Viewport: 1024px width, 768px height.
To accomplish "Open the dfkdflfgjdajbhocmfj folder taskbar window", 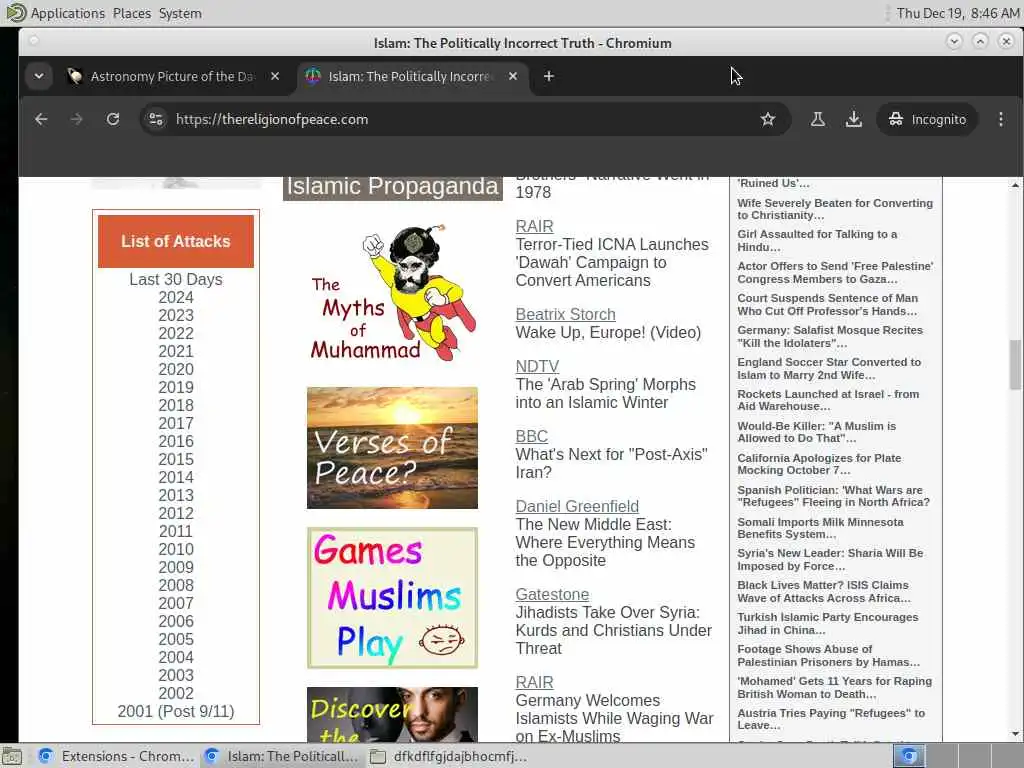I will (x=448, y=756).
